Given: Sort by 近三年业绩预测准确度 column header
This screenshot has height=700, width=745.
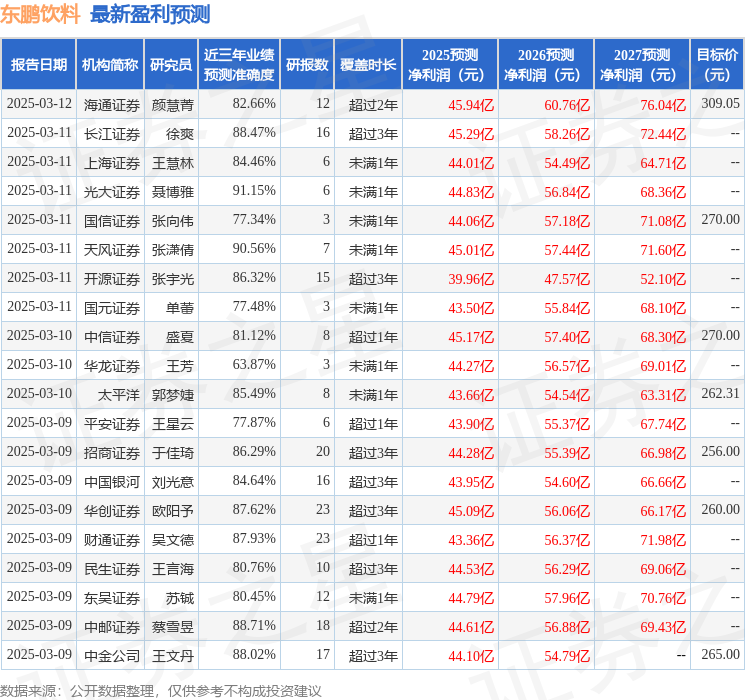Looking at the screenshot, I should [239, 64].
